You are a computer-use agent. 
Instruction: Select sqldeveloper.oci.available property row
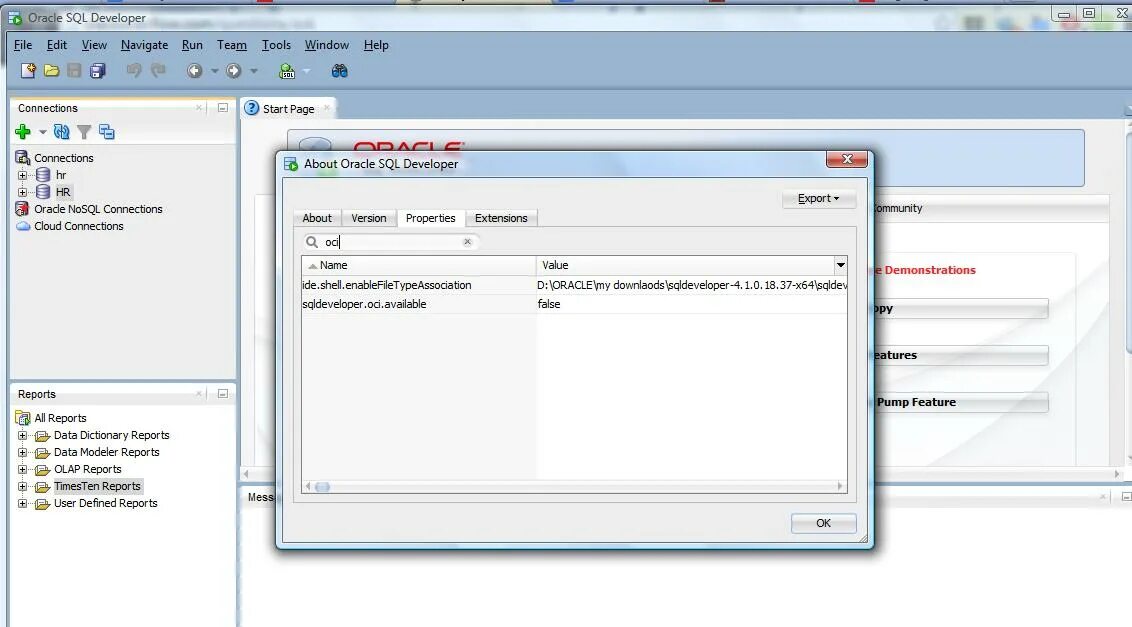point(574,304)
